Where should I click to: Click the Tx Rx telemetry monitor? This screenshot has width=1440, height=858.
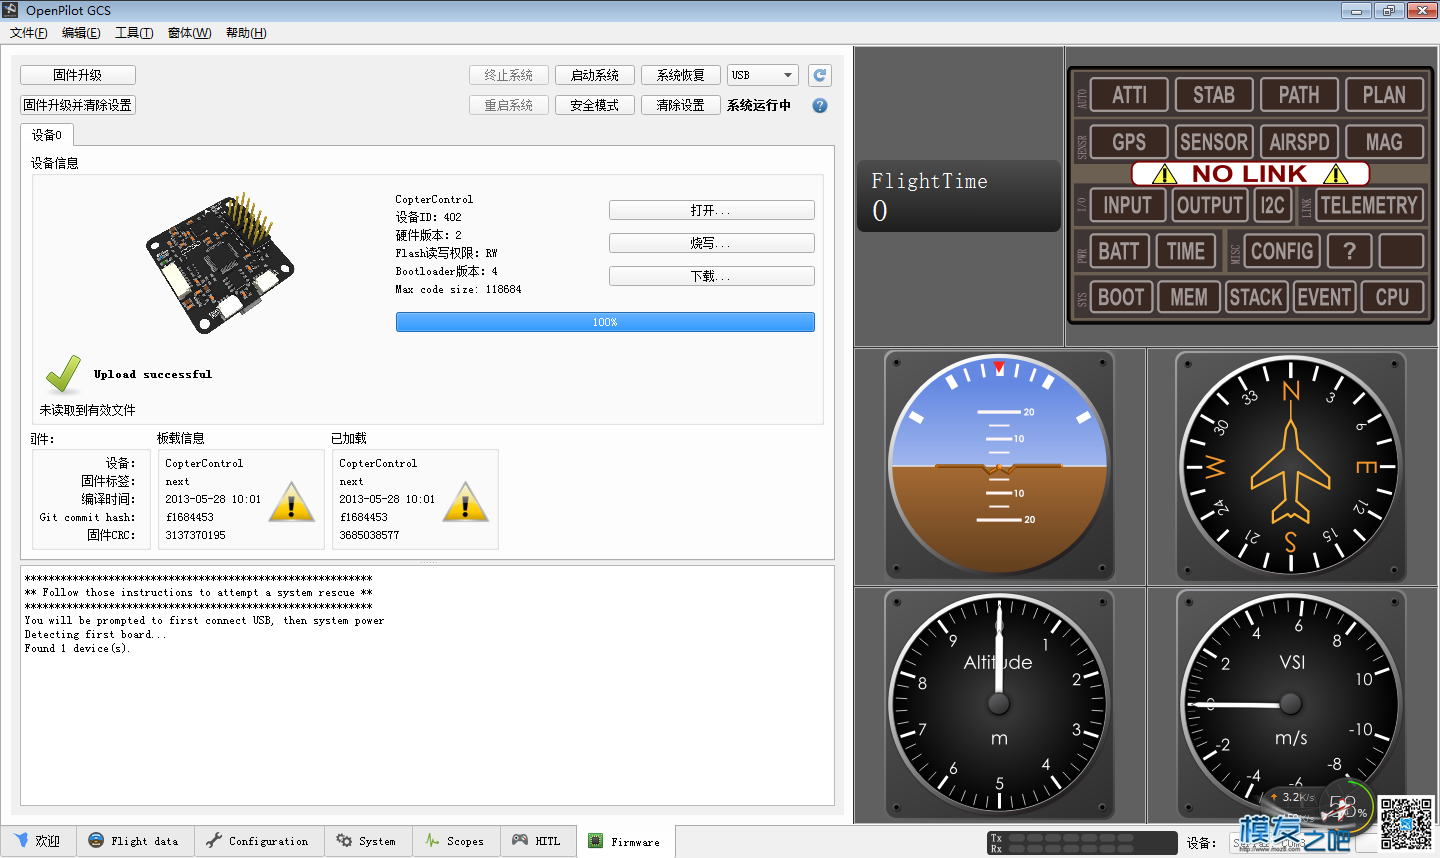[x=1082, y=843]
